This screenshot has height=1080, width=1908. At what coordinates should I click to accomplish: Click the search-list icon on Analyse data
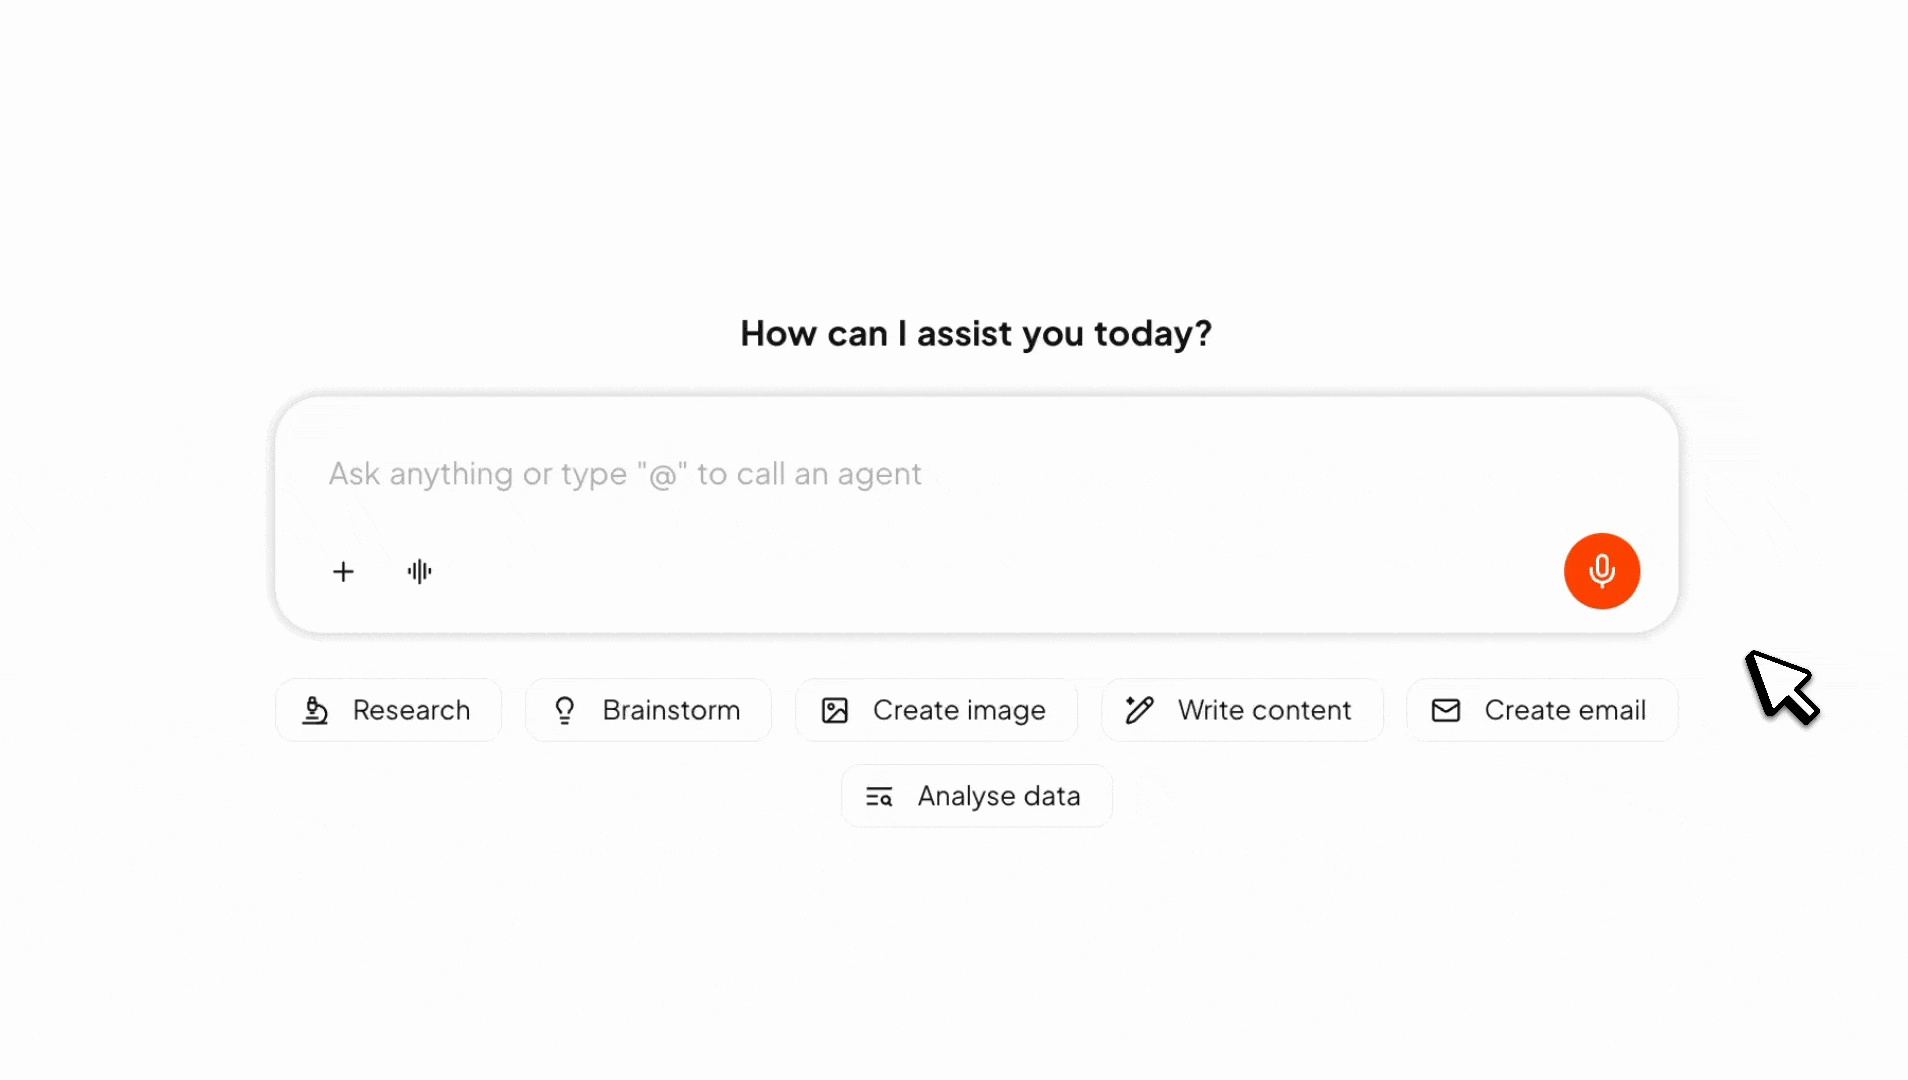[879, 796]
